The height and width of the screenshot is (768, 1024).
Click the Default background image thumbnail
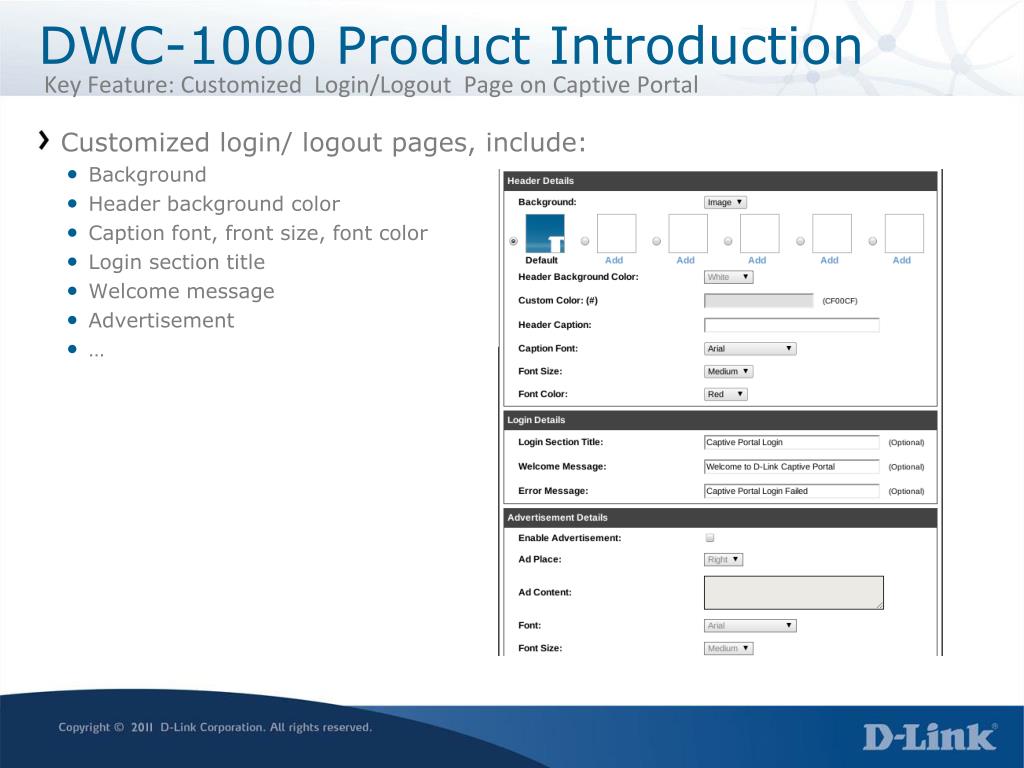pyautogui.click(x=545, y=234)
